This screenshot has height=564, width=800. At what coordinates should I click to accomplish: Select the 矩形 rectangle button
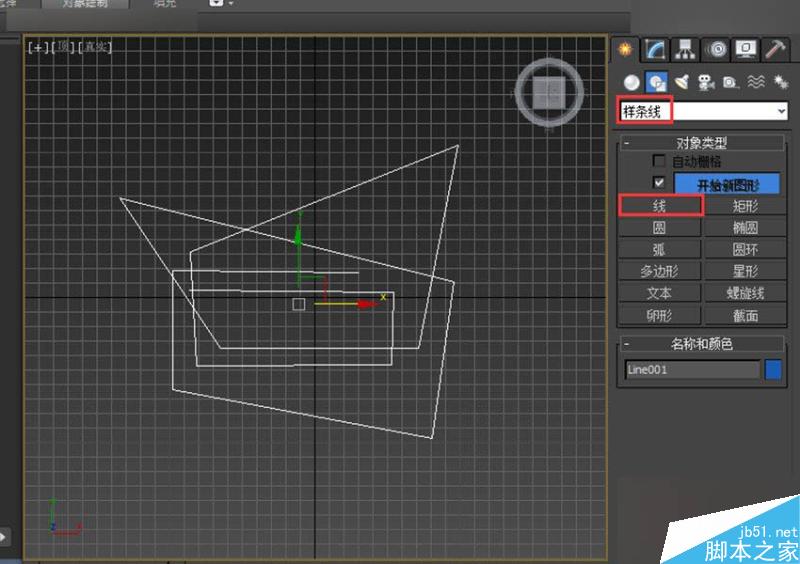tap(745, 206)
